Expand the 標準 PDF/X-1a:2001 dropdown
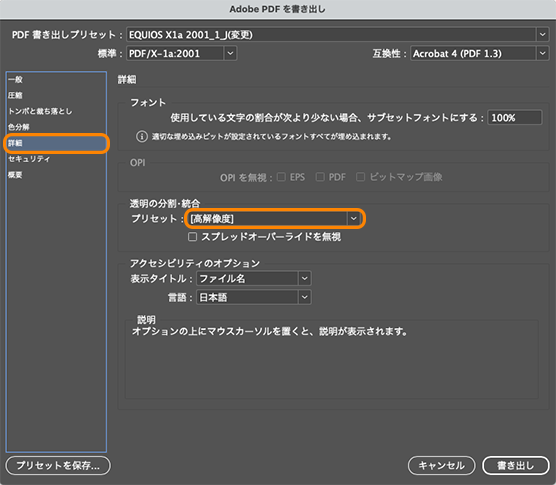The height and width of the screenshot is (485, 556). [x=230, y=54]
